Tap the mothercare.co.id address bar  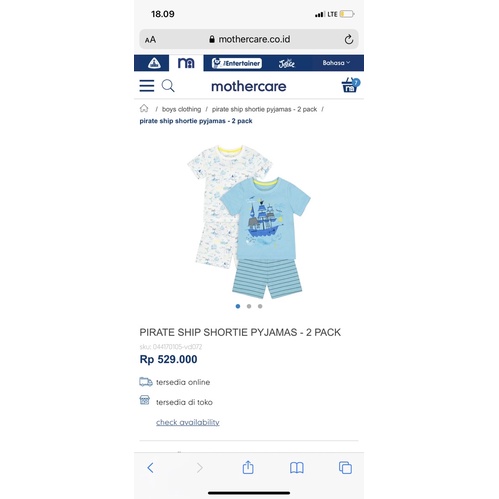click(249, 39)
